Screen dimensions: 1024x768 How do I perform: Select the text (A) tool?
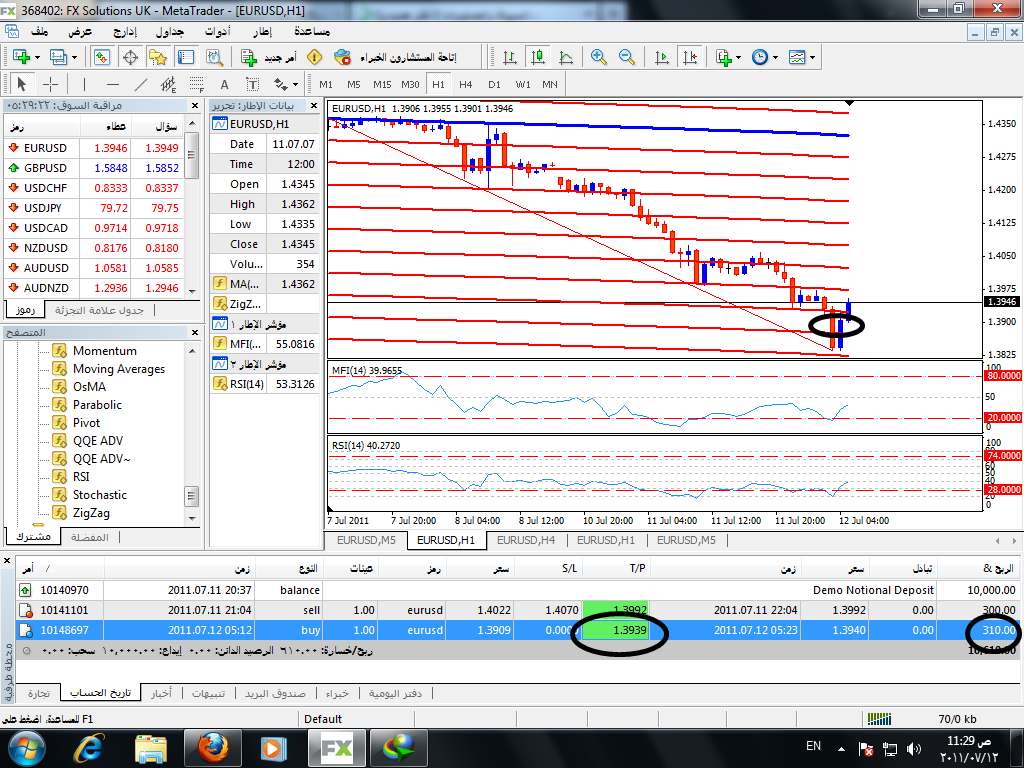tap(225, 84)
